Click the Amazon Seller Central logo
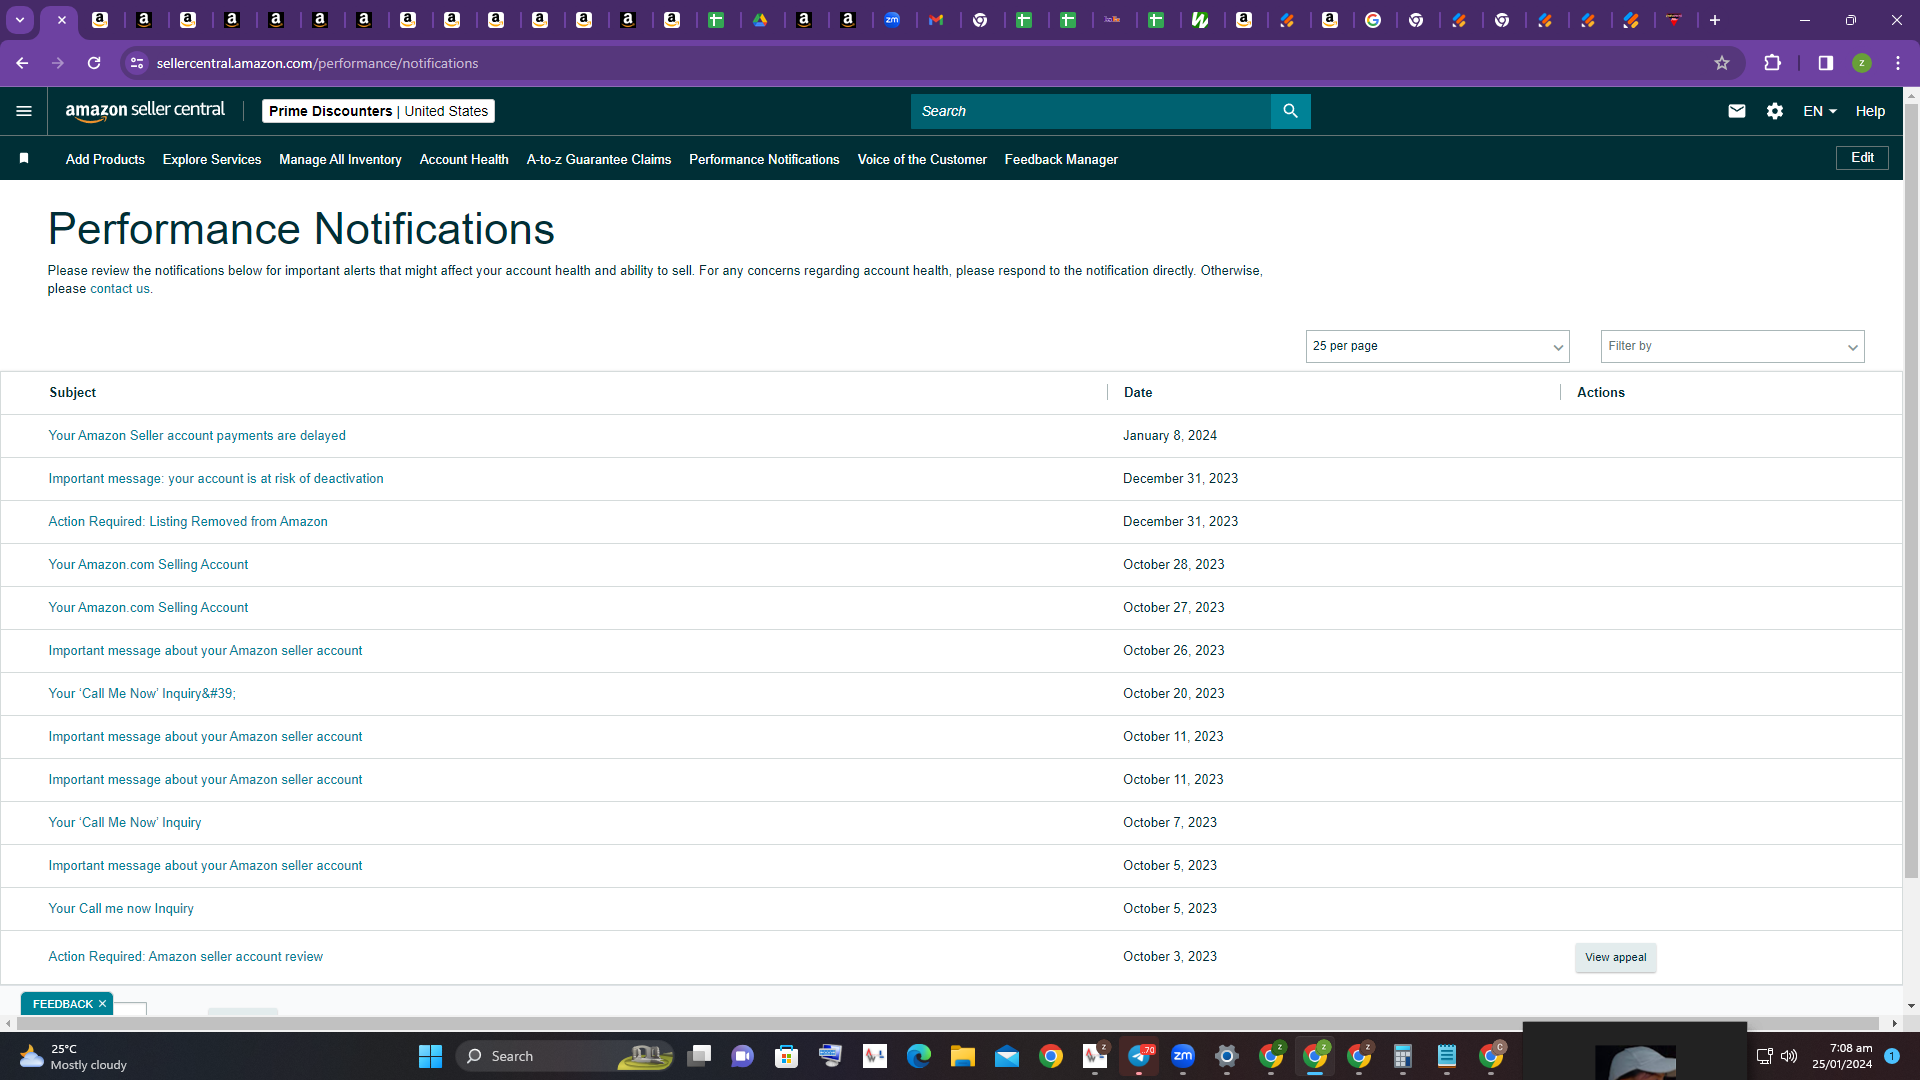 tap(145, 111)
